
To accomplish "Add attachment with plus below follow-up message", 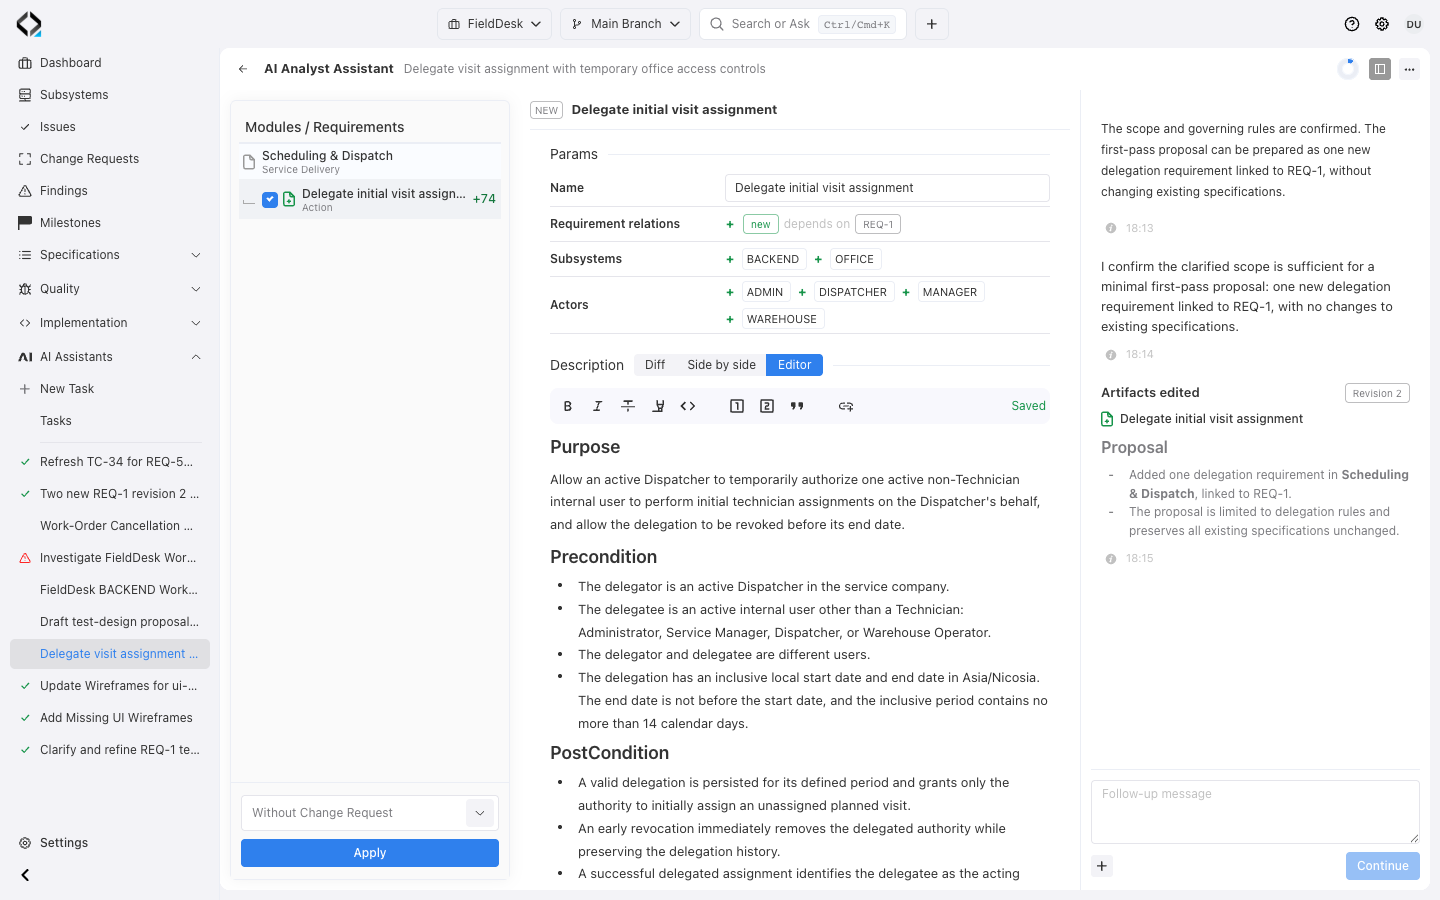I will (x=1102, y=866).
